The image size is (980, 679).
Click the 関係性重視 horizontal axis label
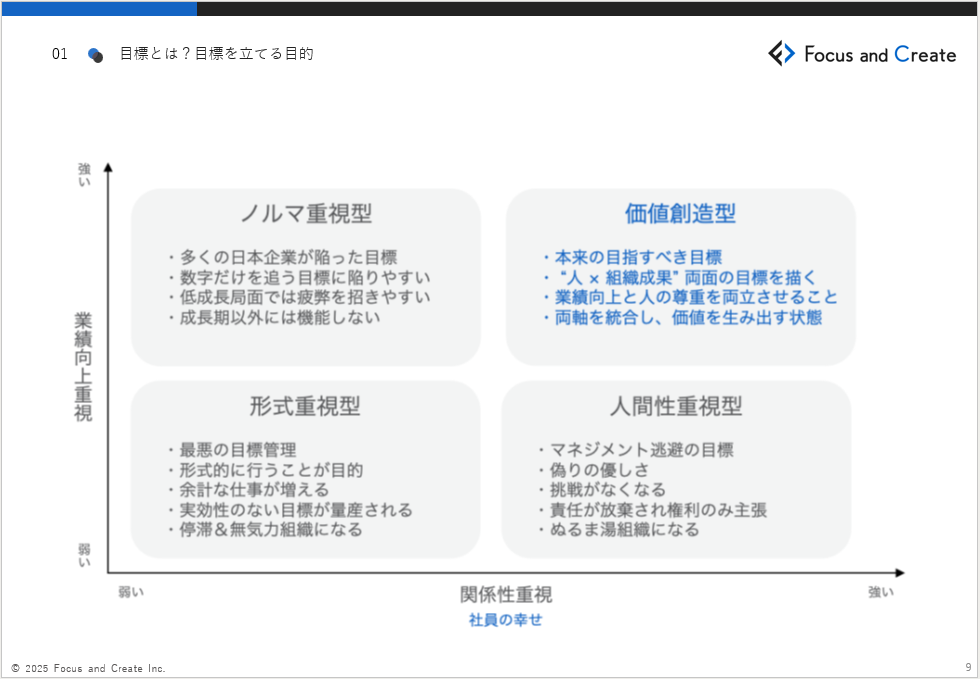505,594
